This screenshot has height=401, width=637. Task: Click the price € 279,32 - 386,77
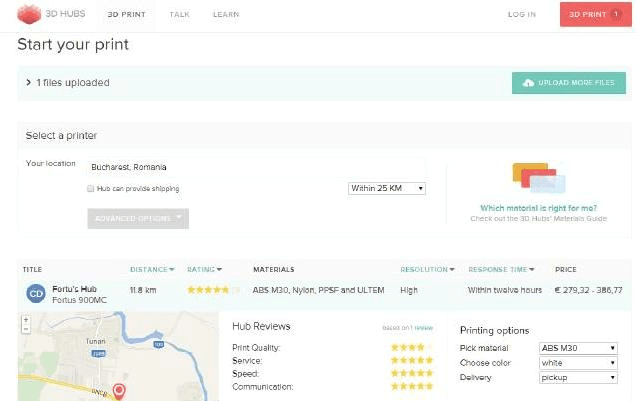[x=588, y=290]
